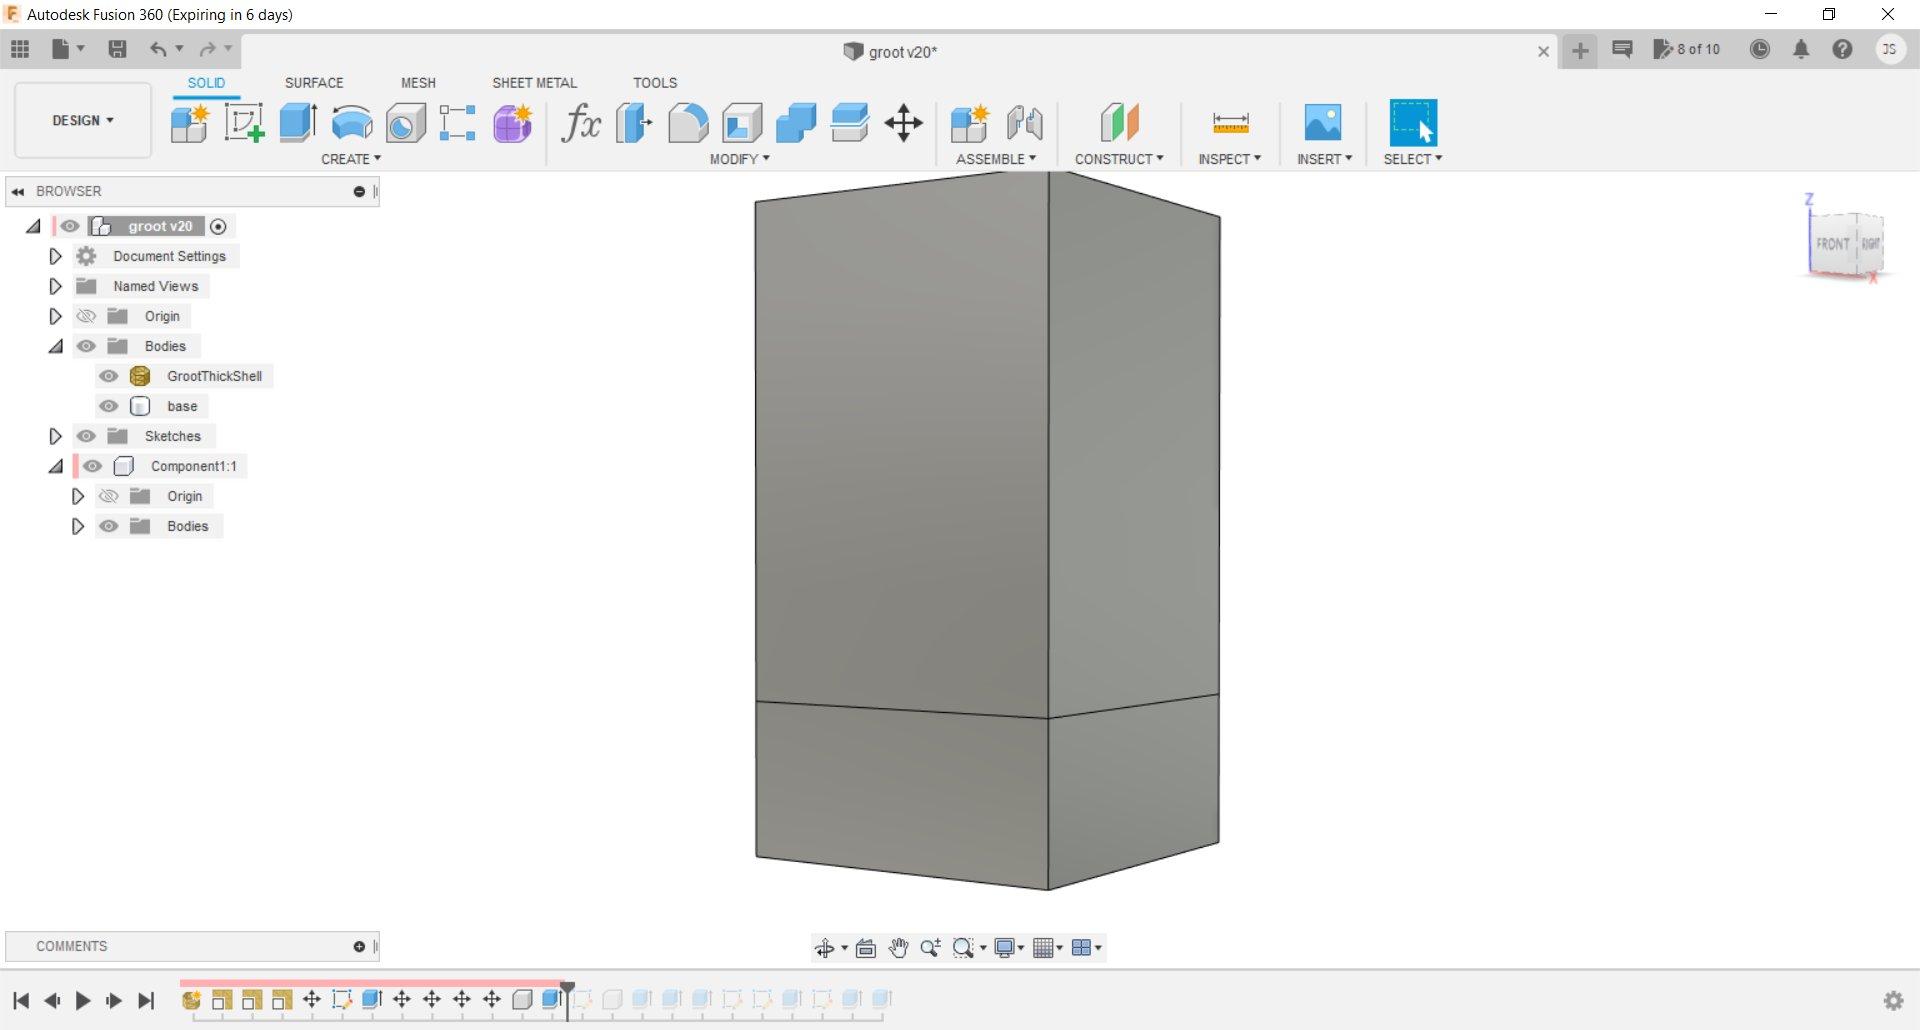Click the Joint icon under Assemble

(x=1024, y=123)
